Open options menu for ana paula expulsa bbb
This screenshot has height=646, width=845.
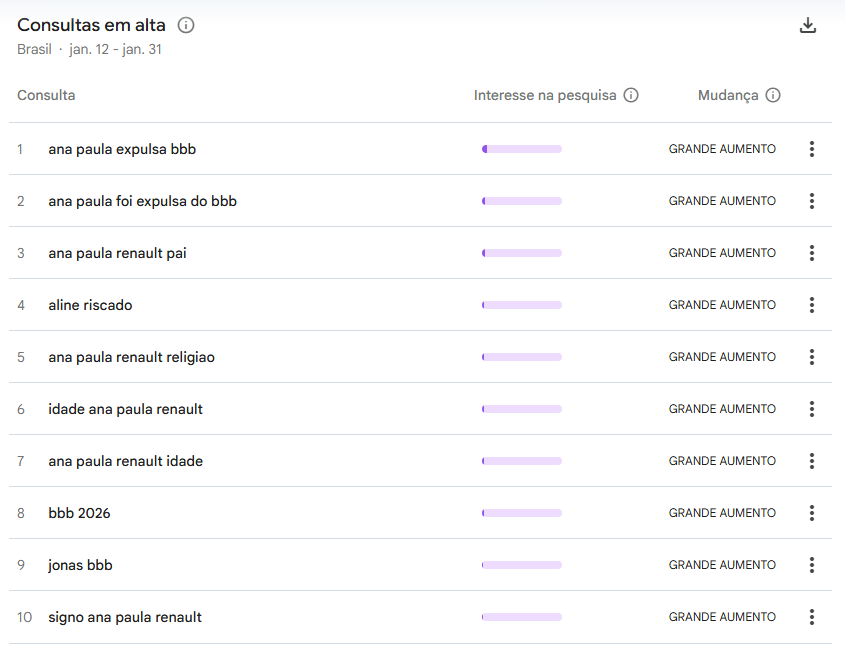tap(812, 149)
